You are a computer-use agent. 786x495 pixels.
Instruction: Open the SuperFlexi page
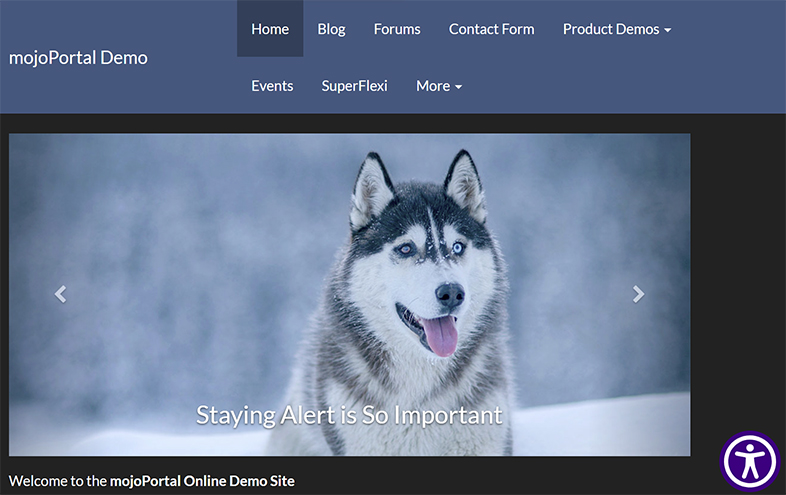pyautogui.click(x=354, y=86)
